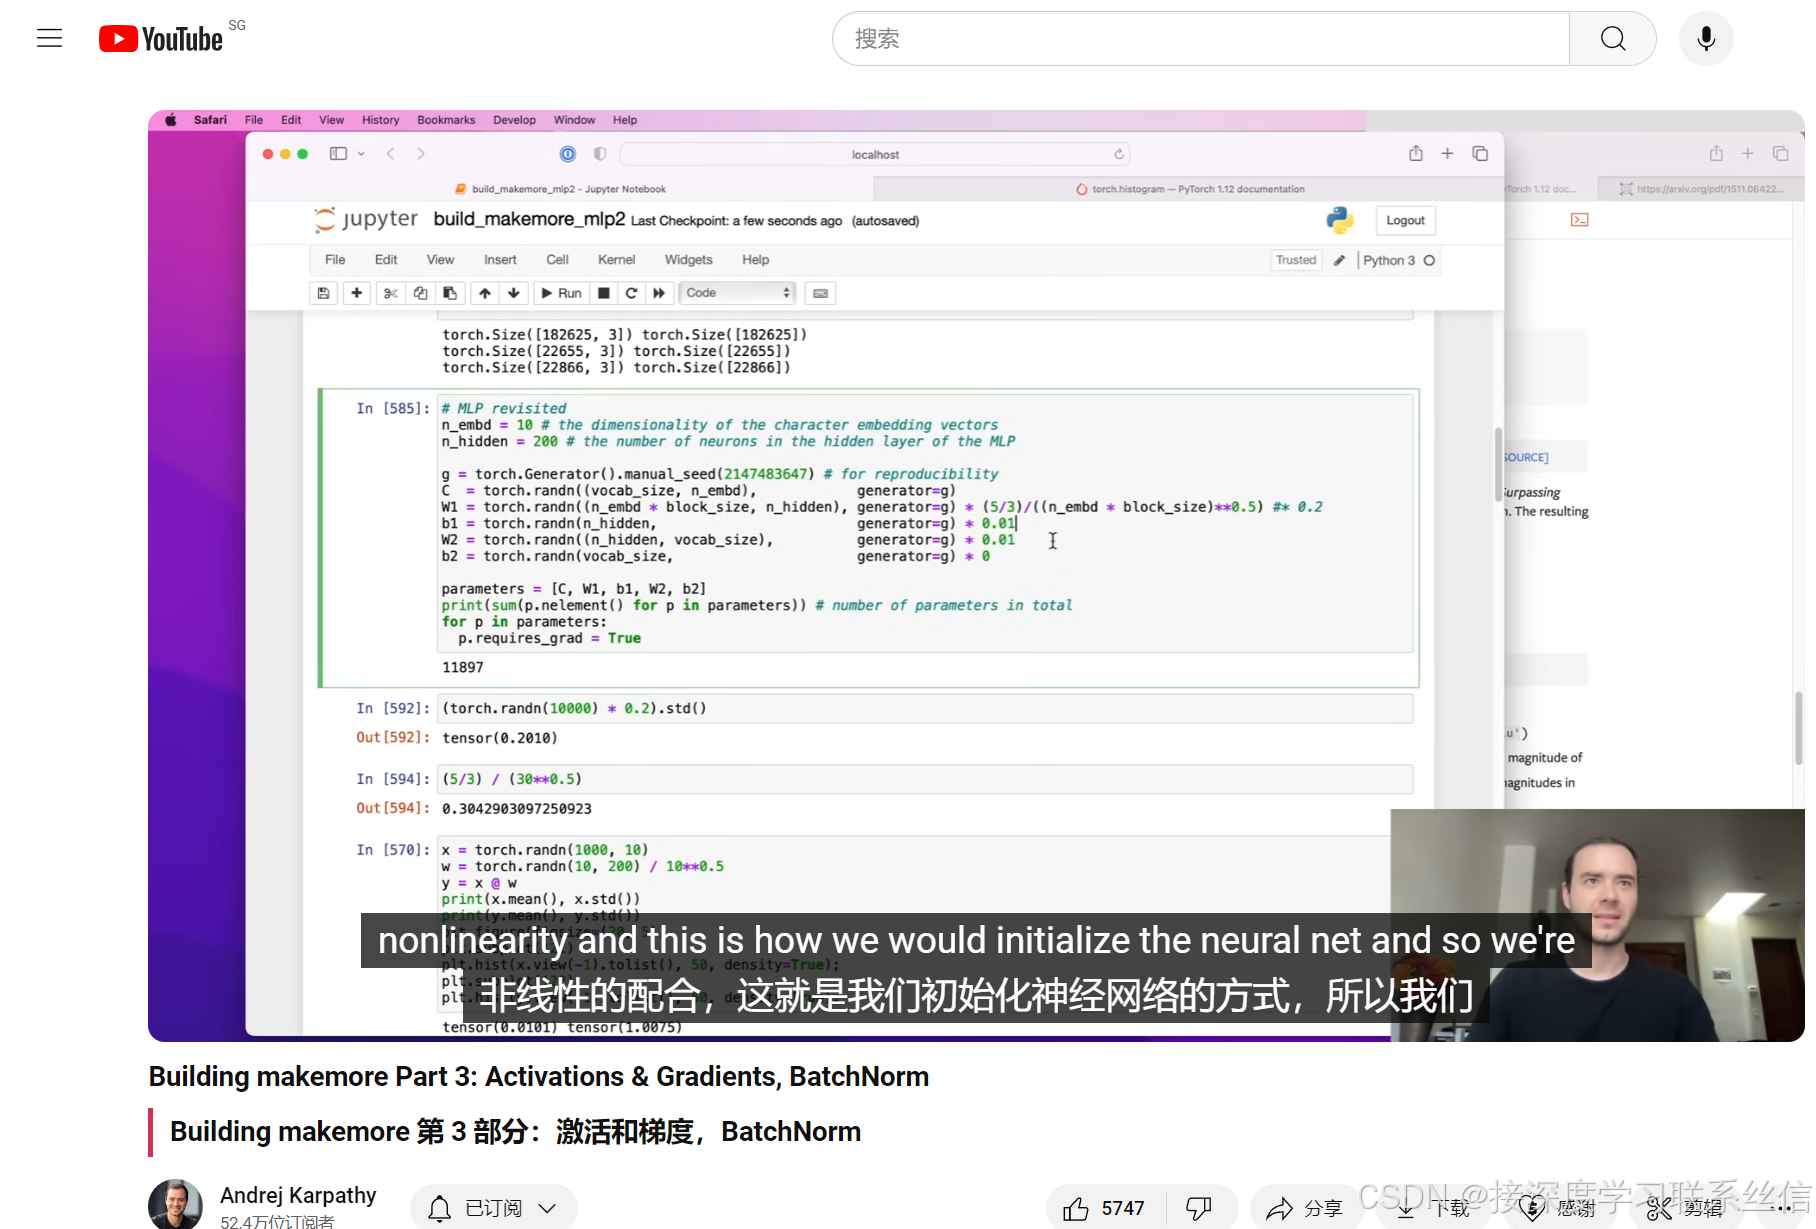The width and height of the screenshot is (1816, 1229).
Task: Go to YouTube home via logo
Action: tap(161, 39)
